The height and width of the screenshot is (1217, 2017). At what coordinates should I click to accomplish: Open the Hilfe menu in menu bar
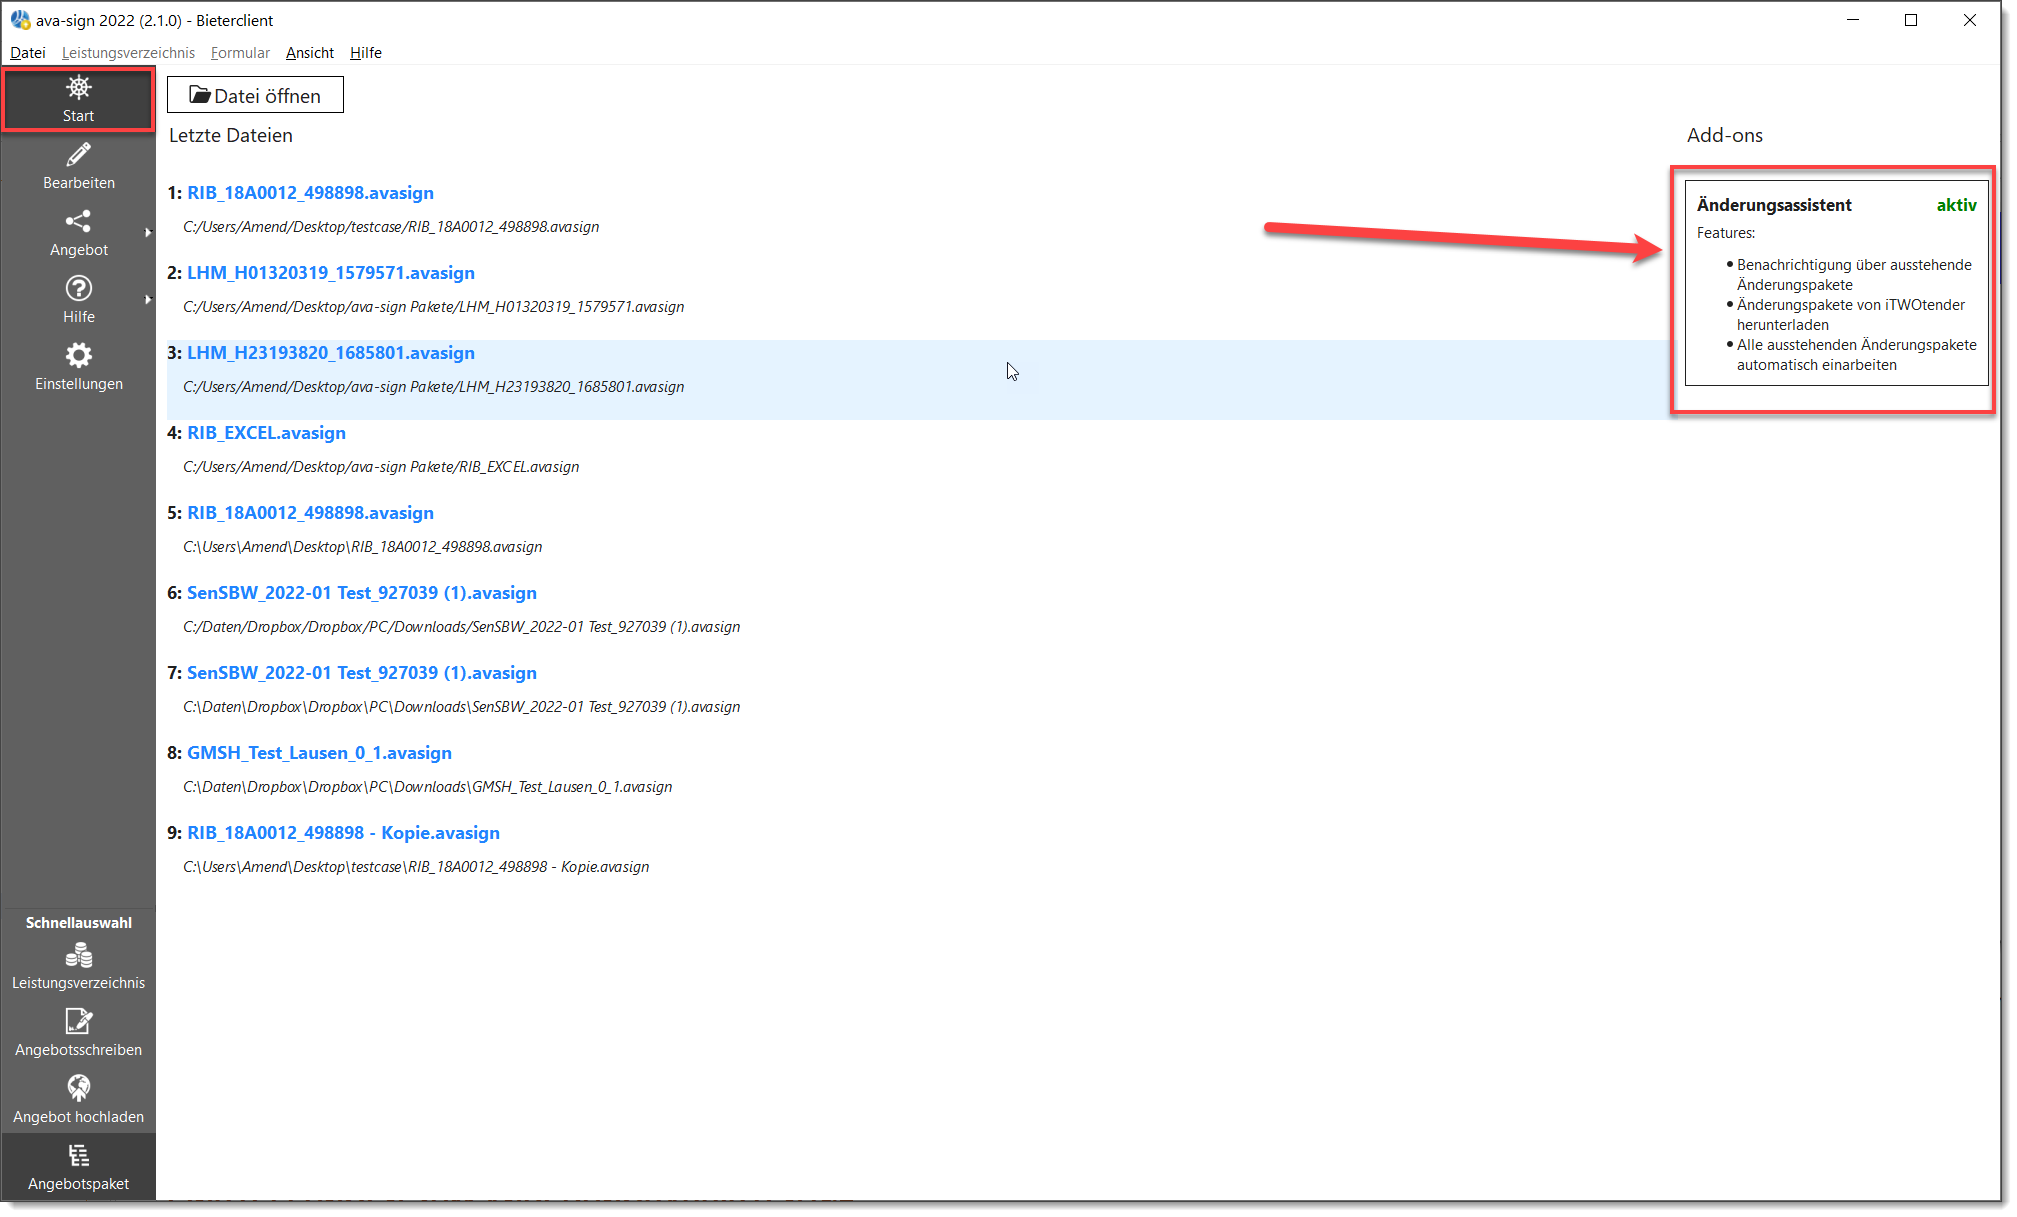[366, 53]
